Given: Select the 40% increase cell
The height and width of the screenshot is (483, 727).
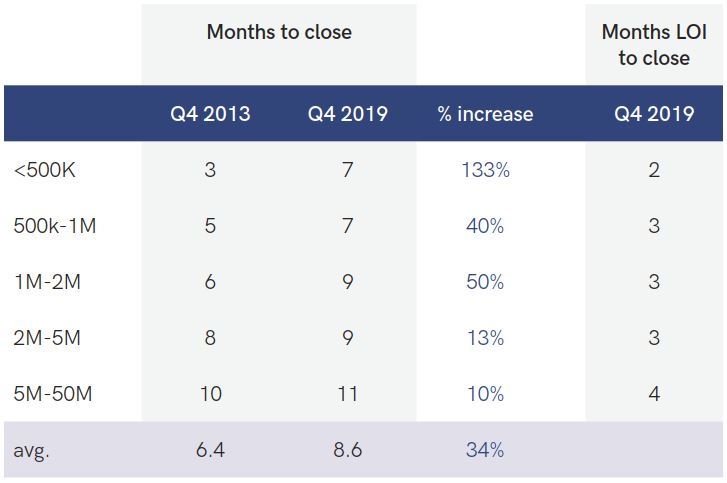Looking at the screenshot, I should click(x=485, y=226).
